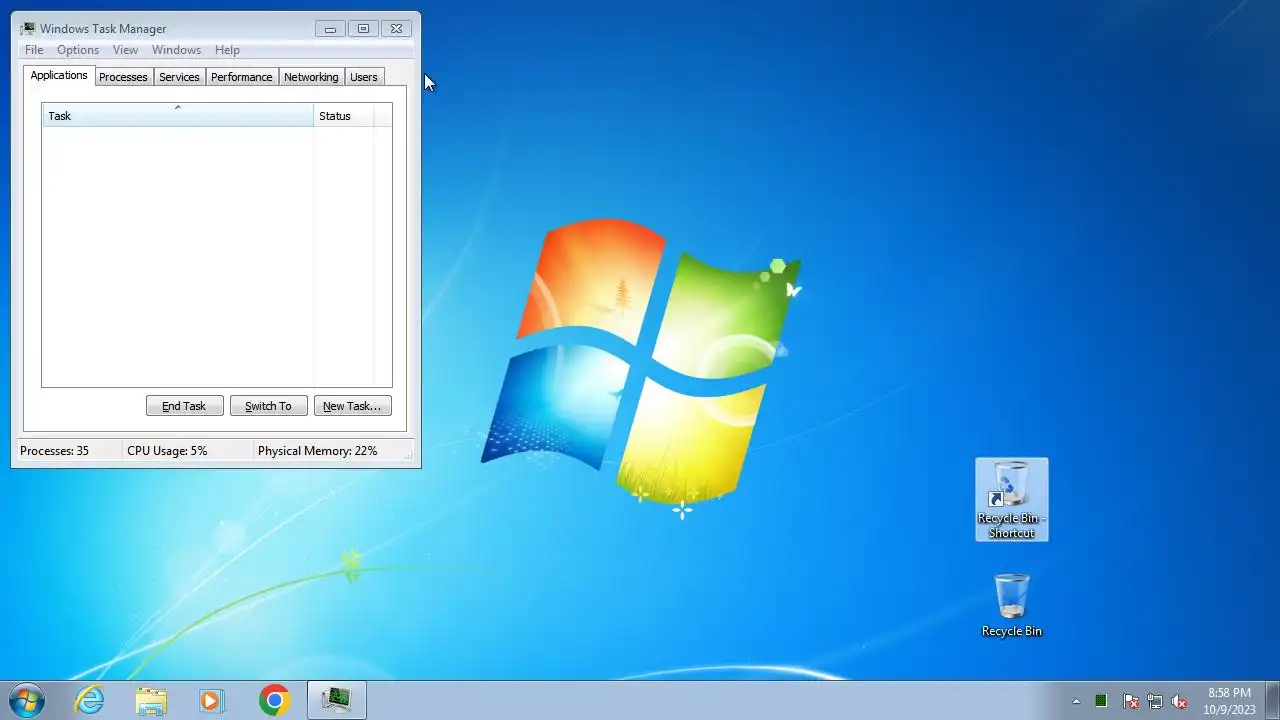
Task: Maximize the Task Manager window
Action: click(x=363, y=29)
